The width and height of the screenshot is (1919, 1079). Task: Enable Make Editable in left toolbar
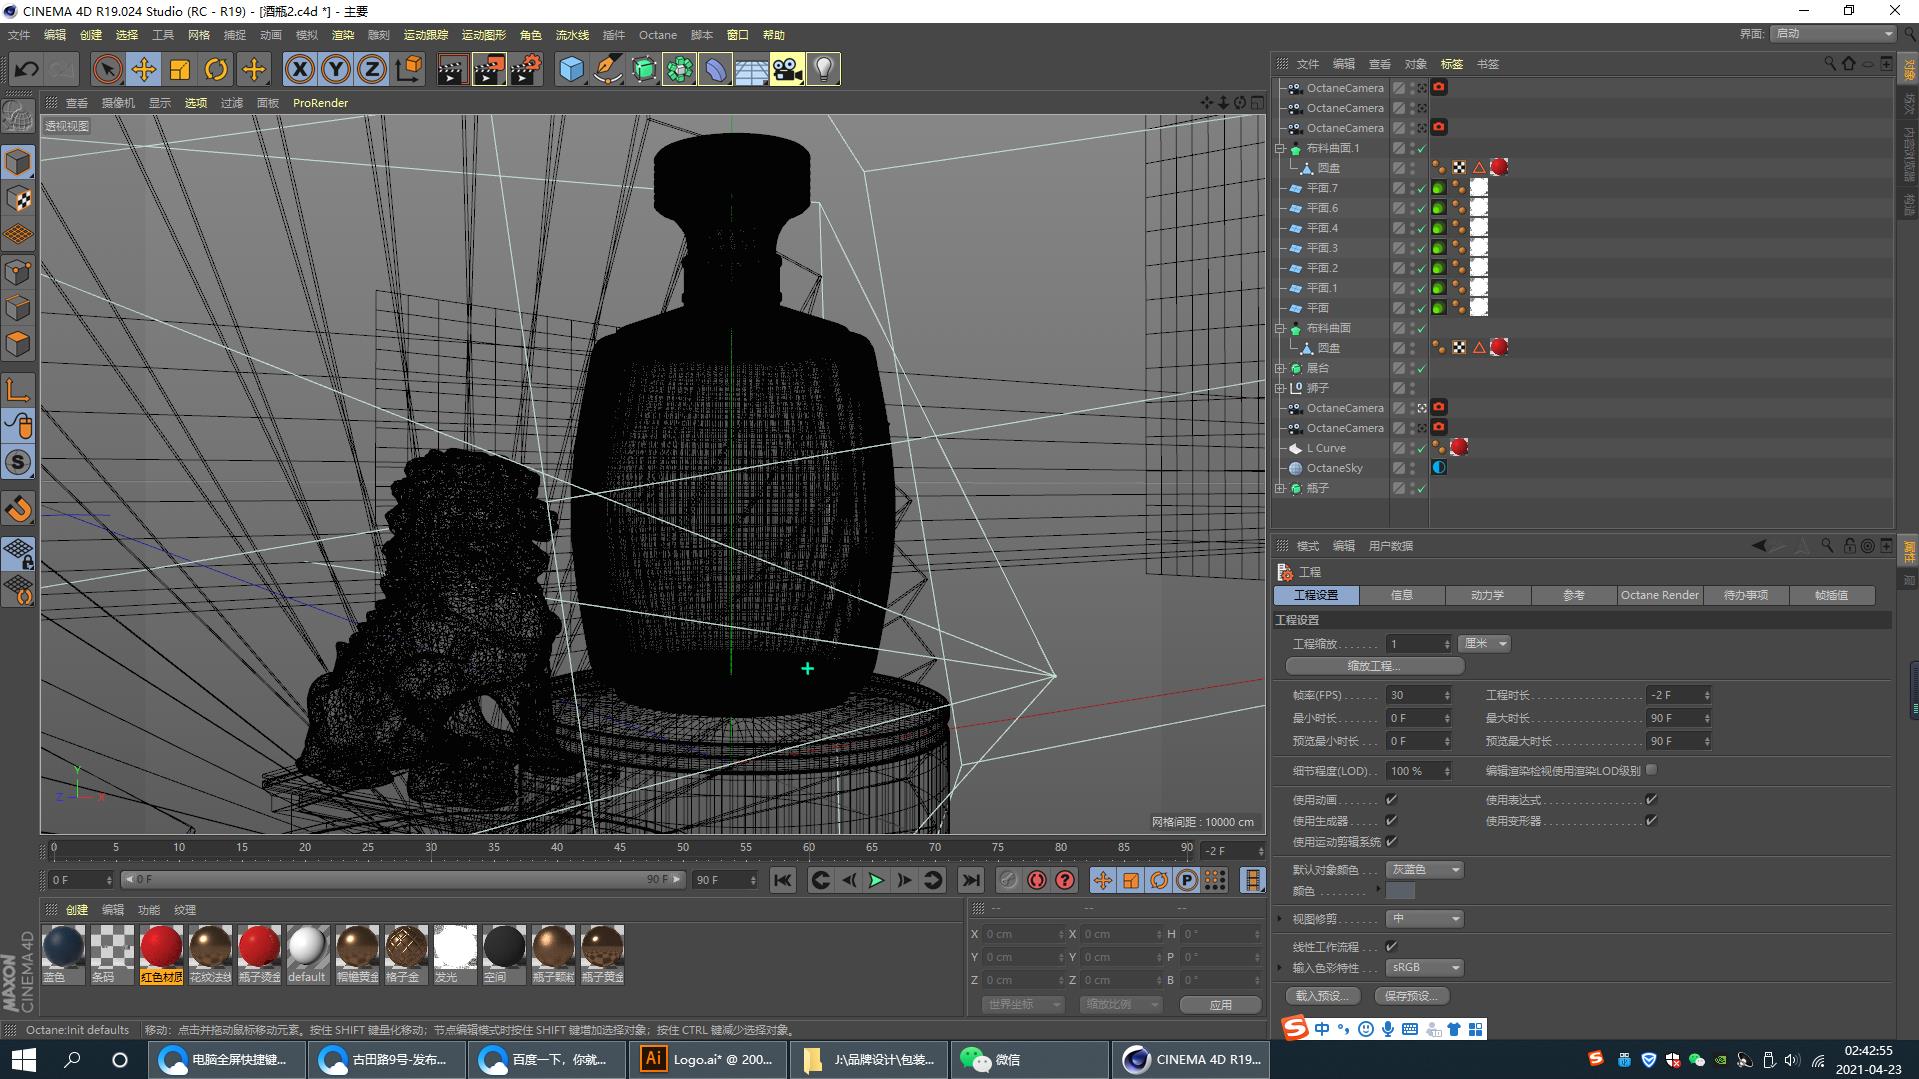pyautogui.click(x=18, y=117)
